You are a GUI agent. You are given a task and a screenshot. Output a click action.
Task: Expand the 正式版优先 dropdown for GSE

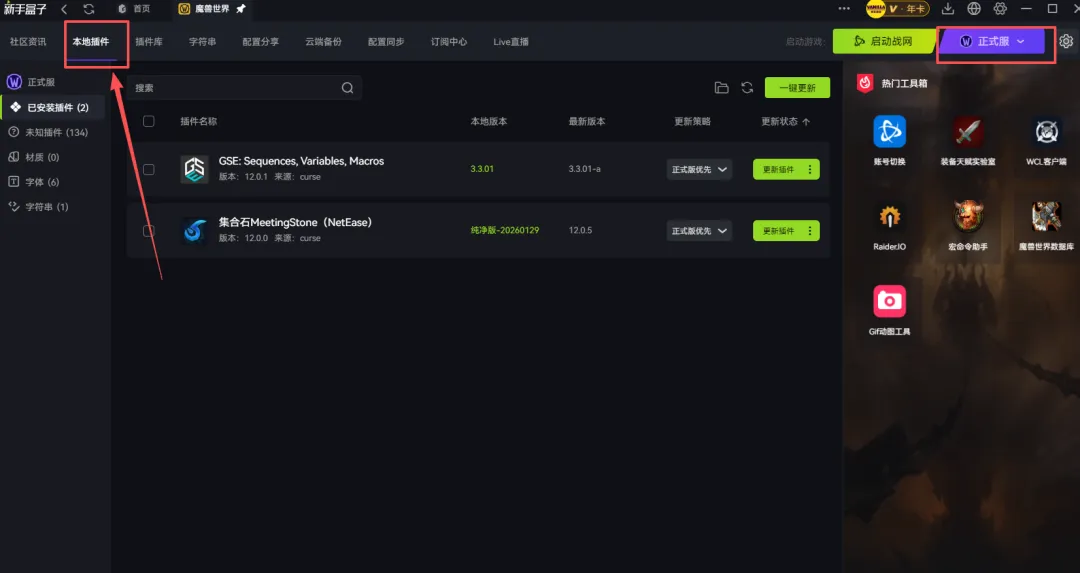tap(699, 169)
